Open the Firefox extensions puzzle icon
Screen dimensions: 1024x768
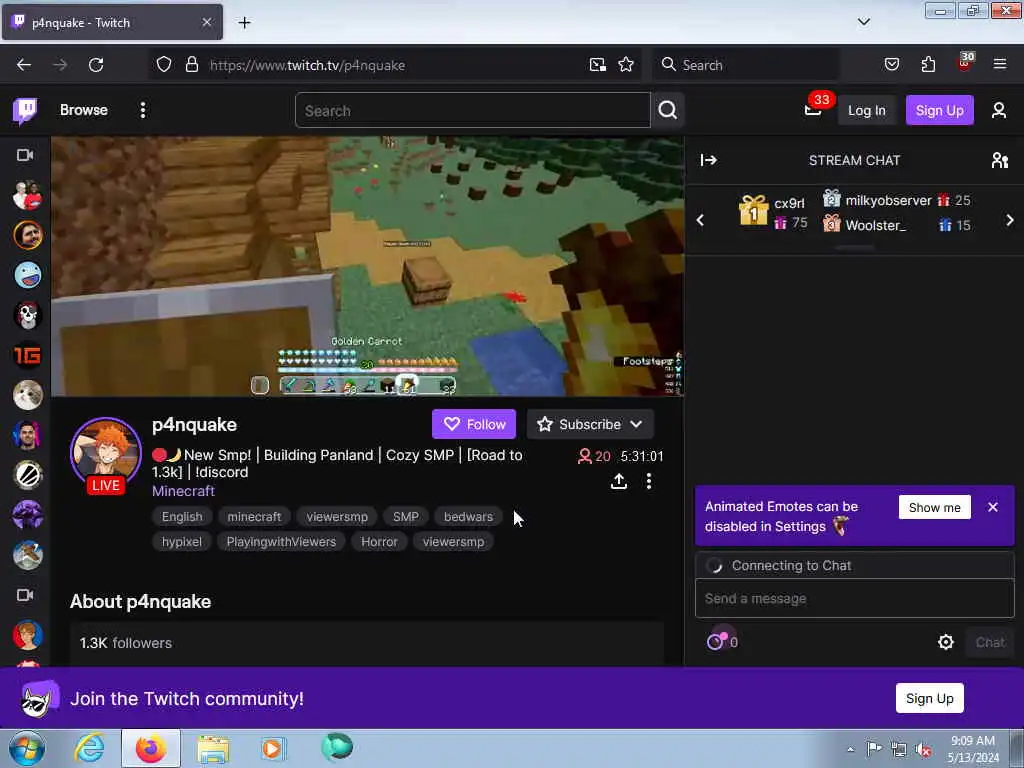coord(928,65)
